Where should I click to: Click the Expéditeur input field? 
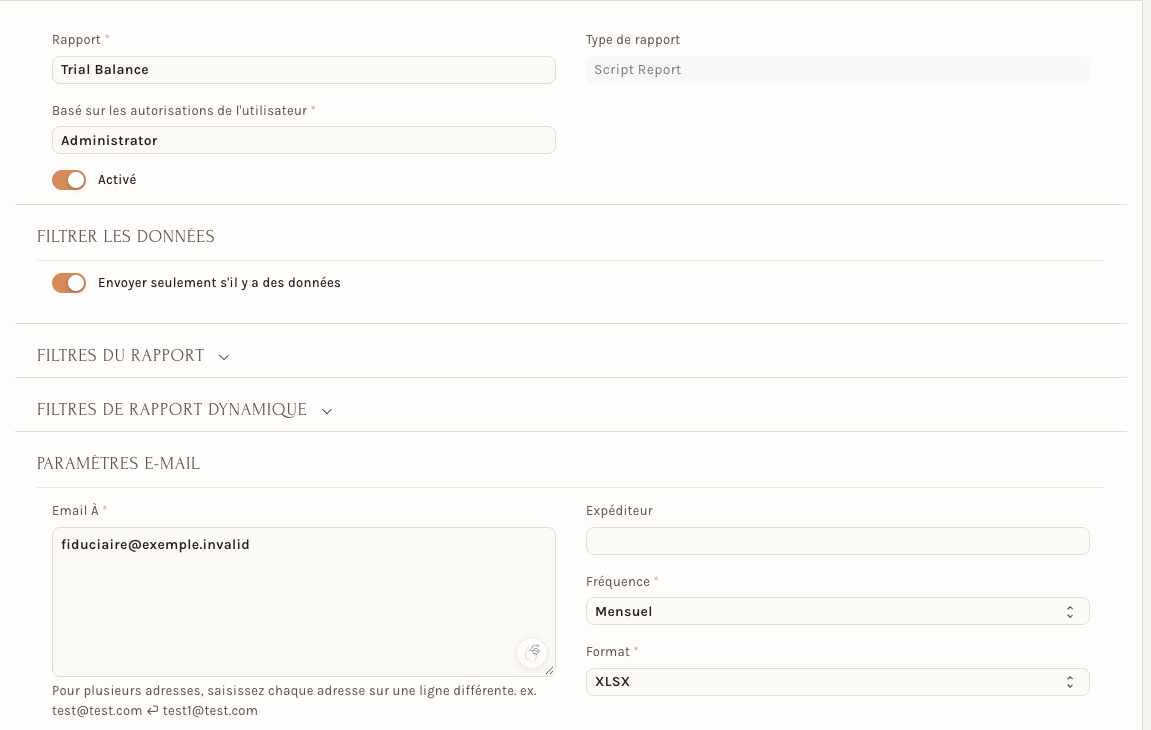pos(838,541)
